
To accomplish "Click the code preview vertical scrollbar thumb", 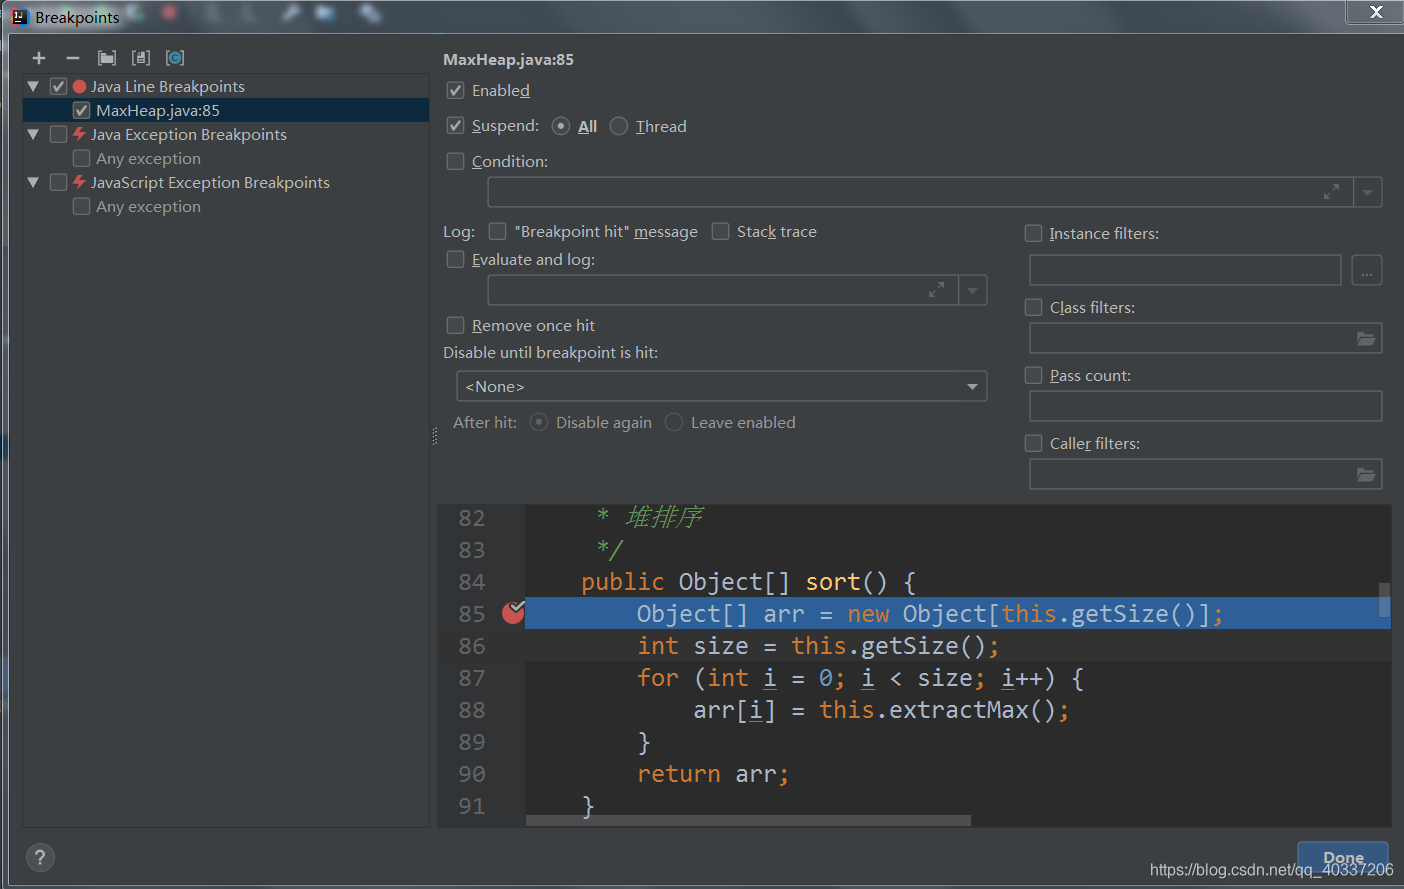I will pos(1384,600).
